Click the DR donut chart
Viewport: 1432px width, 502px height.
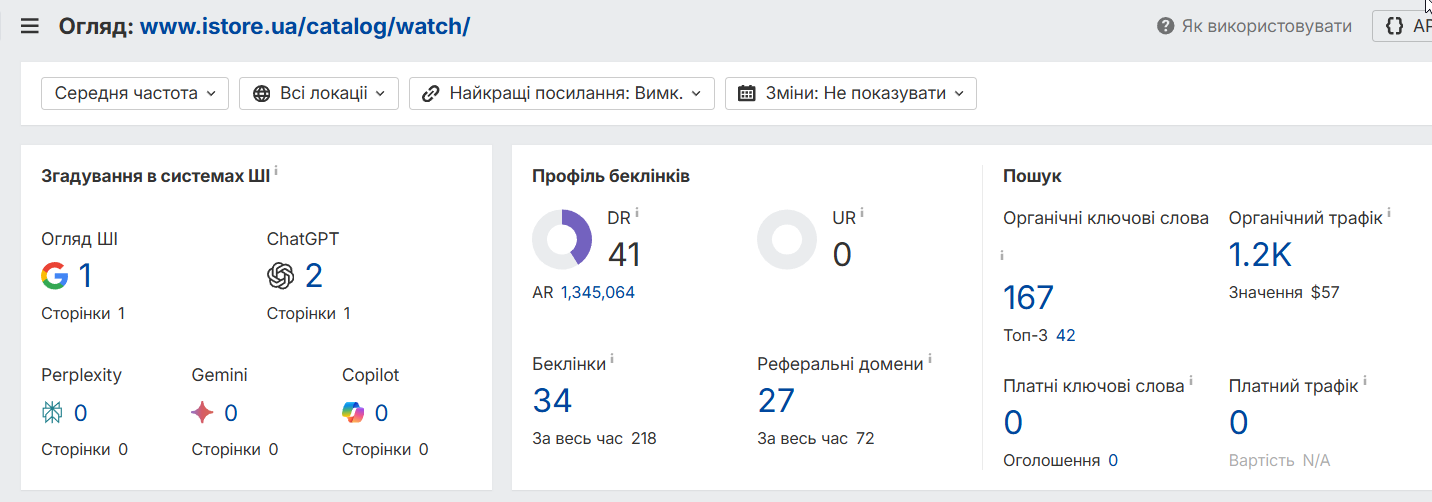[562, 240]
